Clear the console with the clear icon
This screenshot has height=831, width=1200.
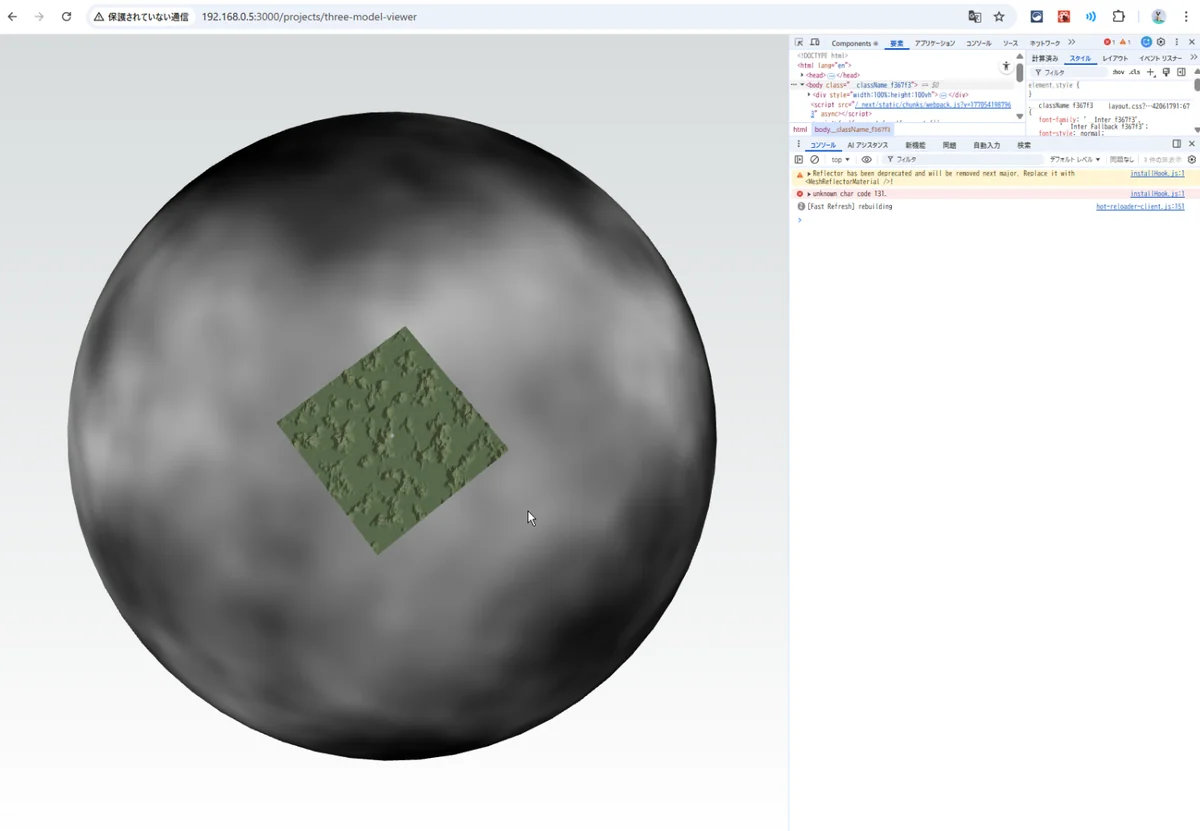(x=815, y=160)
